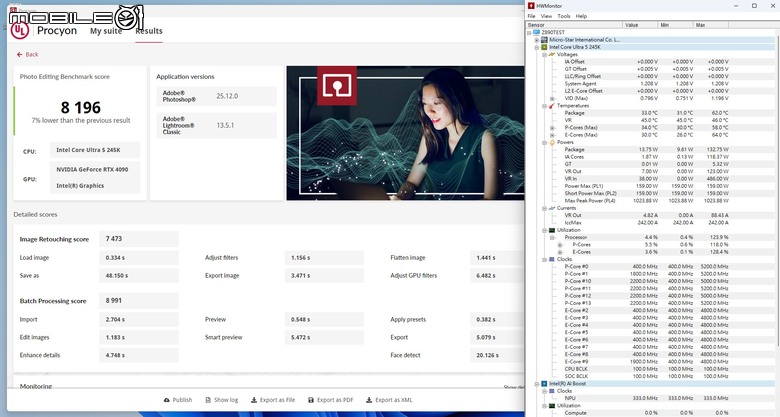Collapse the Currents group
The image size is (780, 417).
[544, 208]
